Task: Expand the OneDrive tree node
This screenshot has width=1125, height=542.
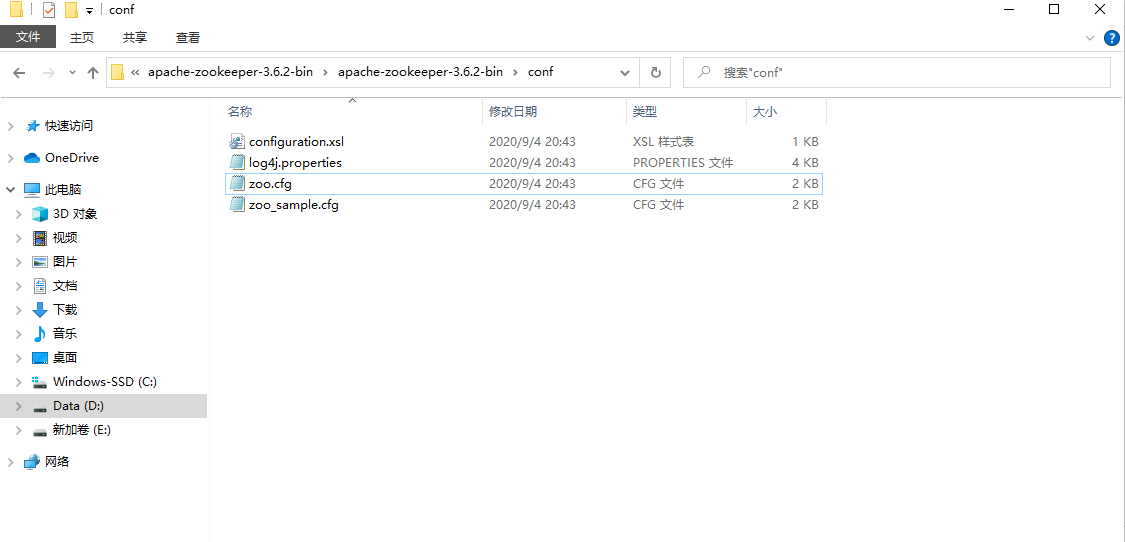Action: click(10, 158)
